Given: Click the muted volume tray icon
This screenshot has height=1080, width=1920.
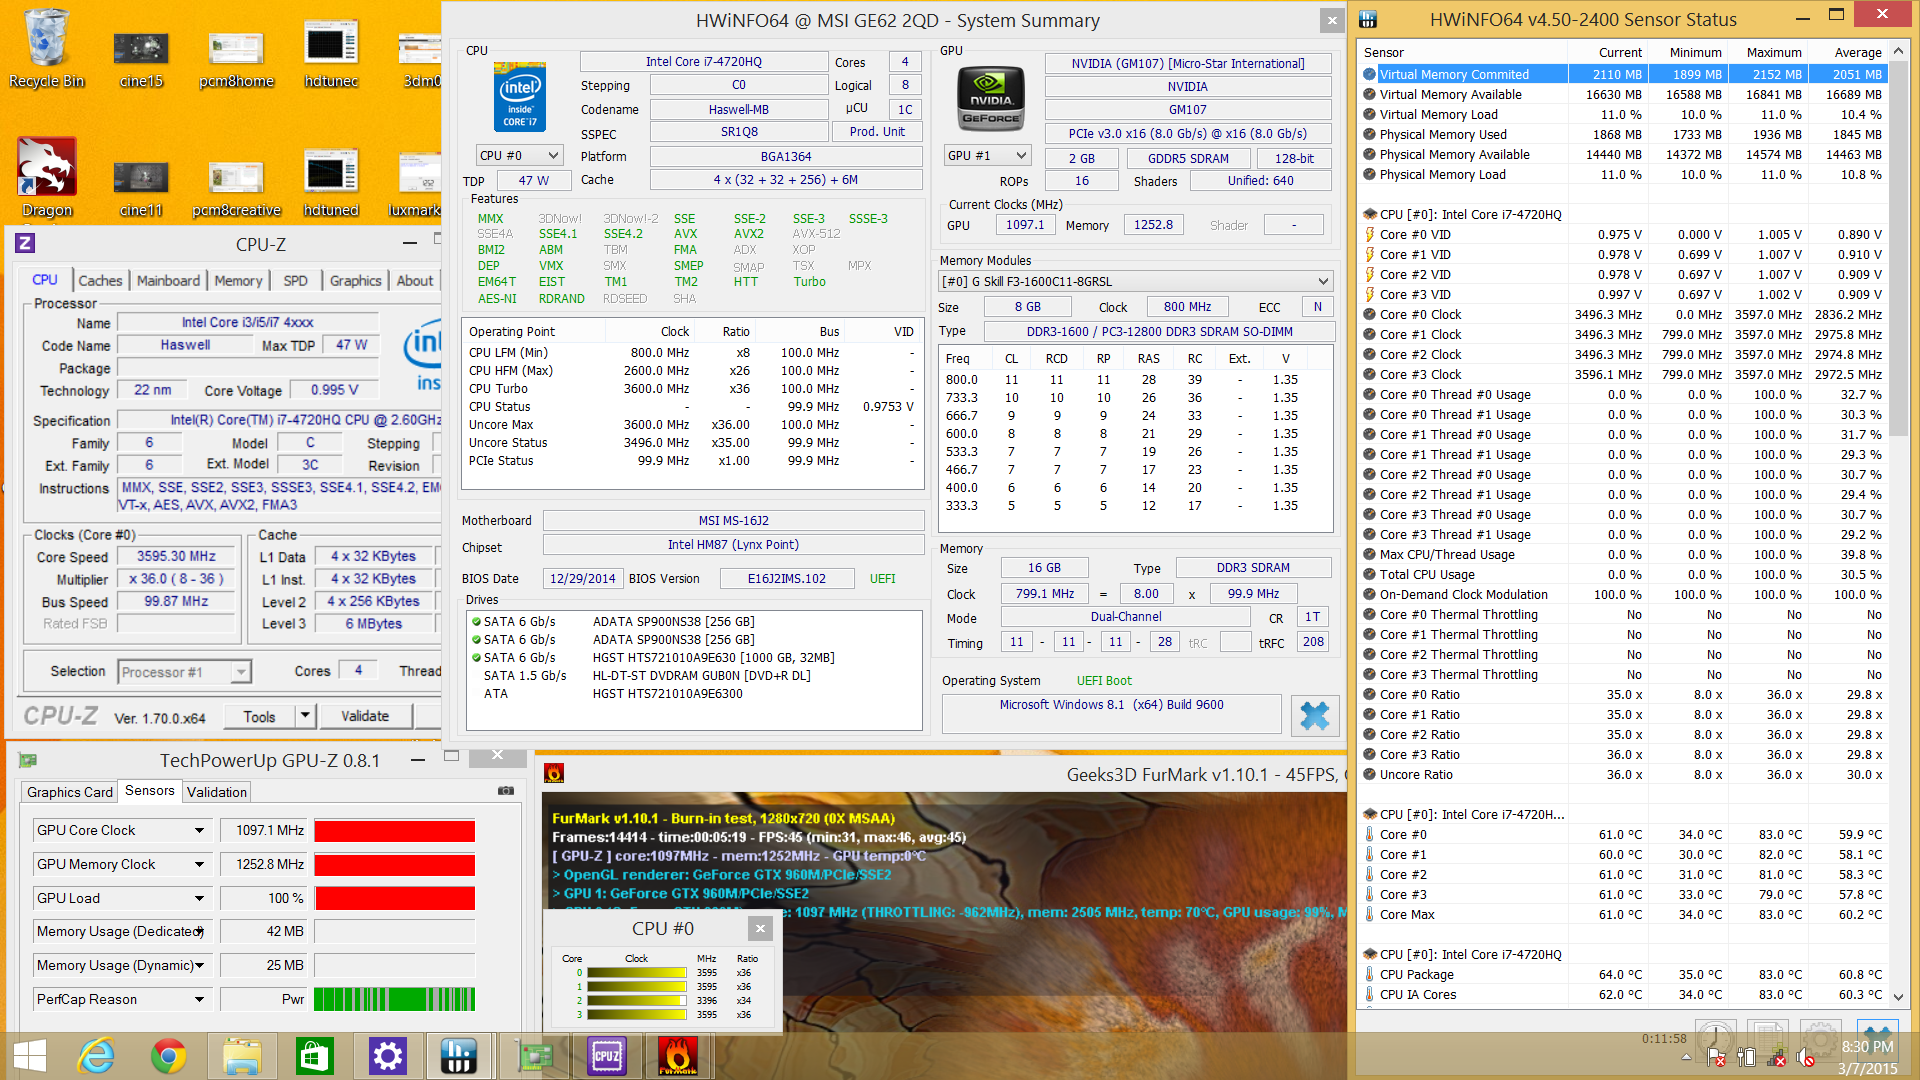Looking at the screenshot, I should pos(1806,1057).
